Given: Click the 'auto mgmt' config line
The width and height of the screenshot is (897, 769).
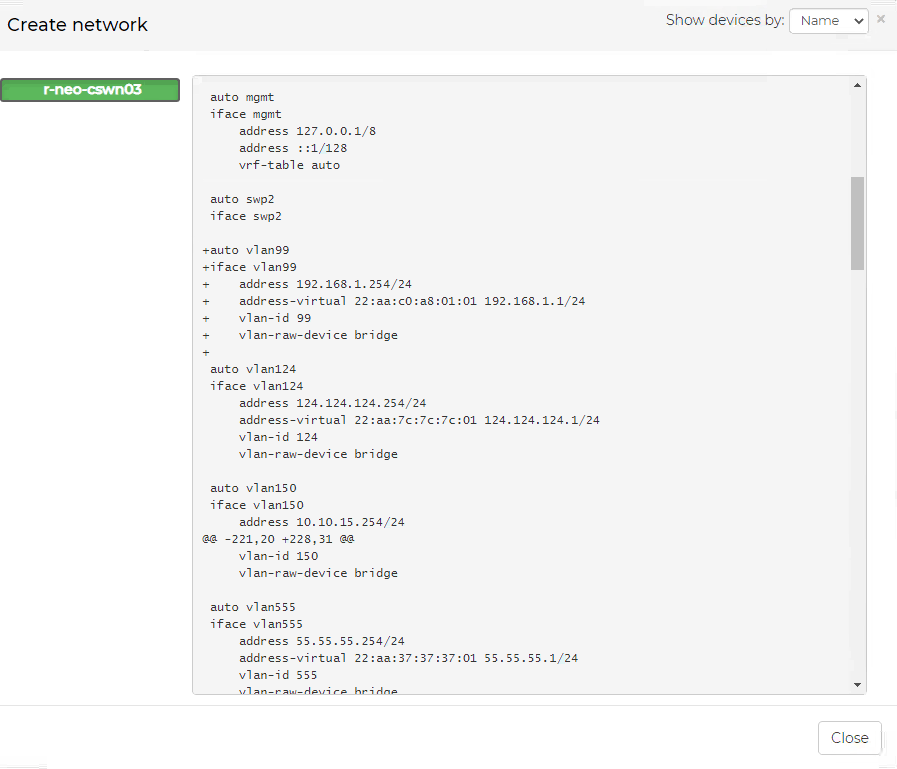Looking at the screenshot, I should (x=242, y=97).
